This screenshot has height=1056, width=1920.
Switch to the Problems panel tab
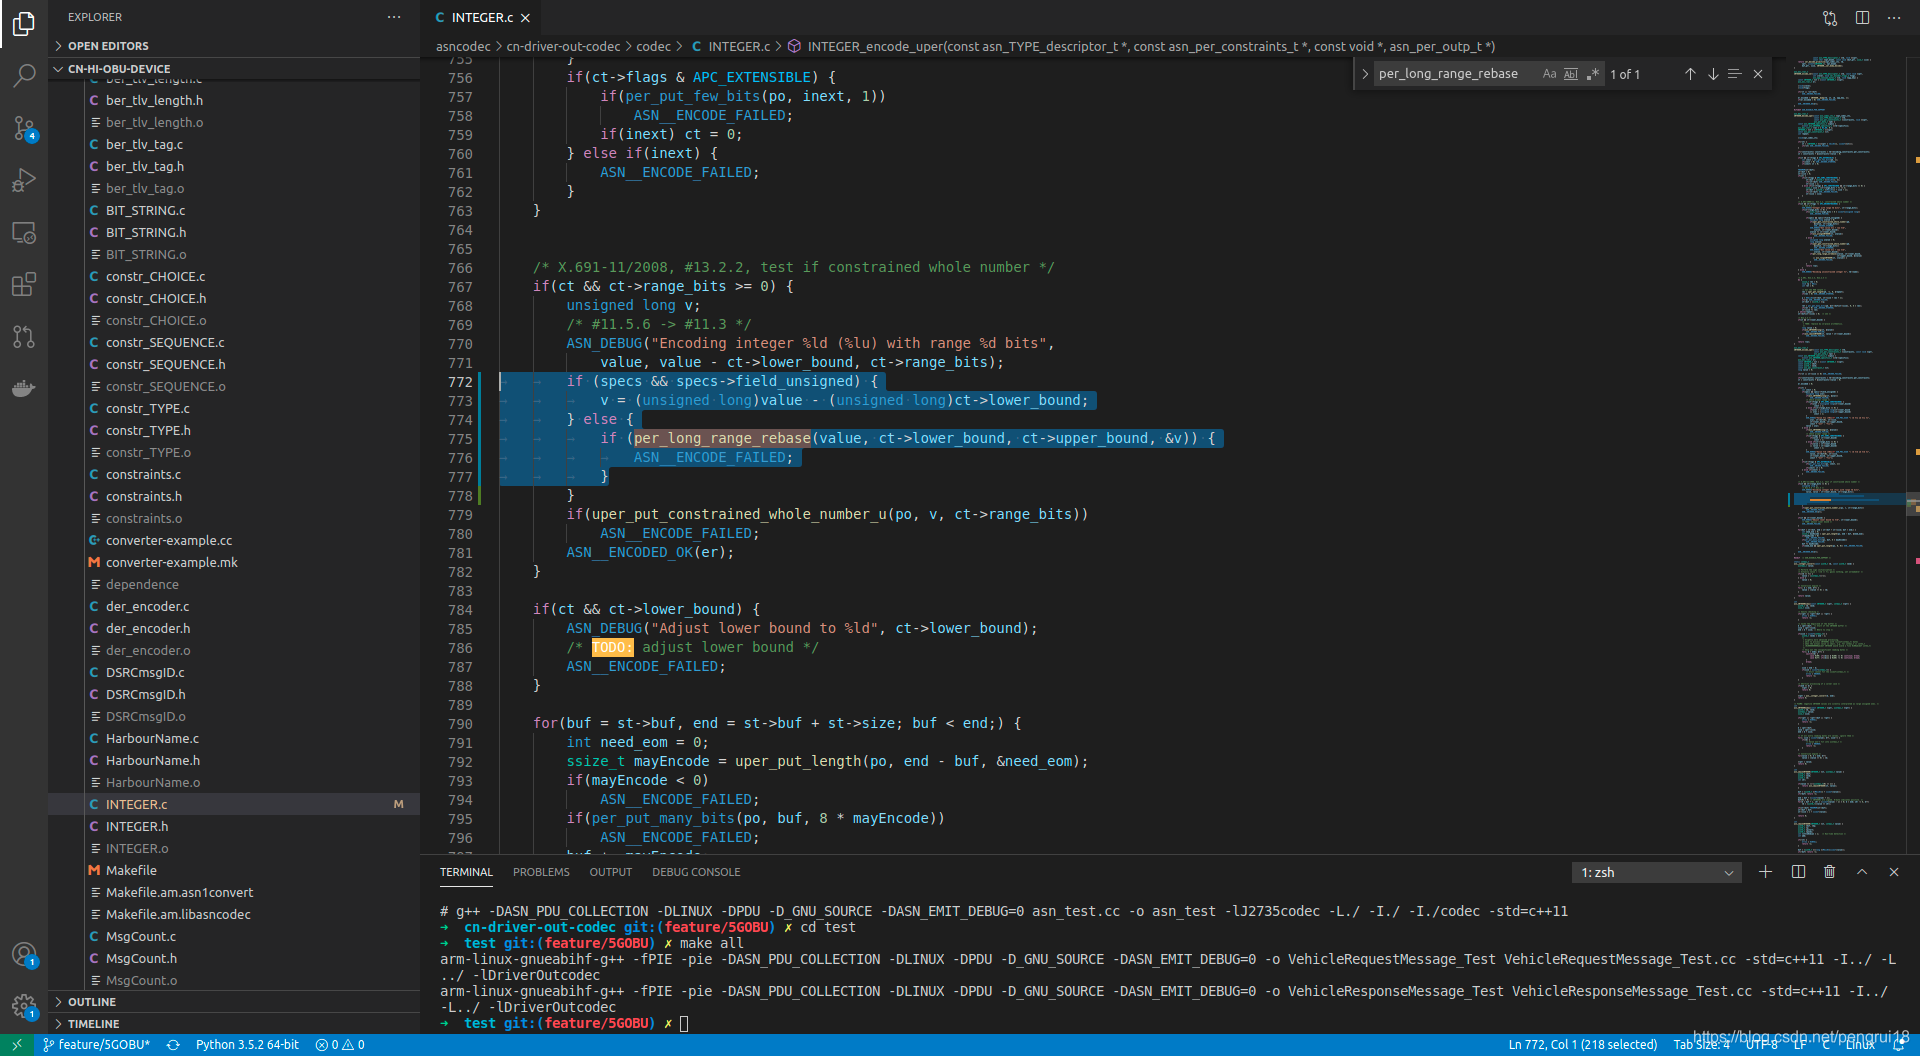(x=541, y=872)
